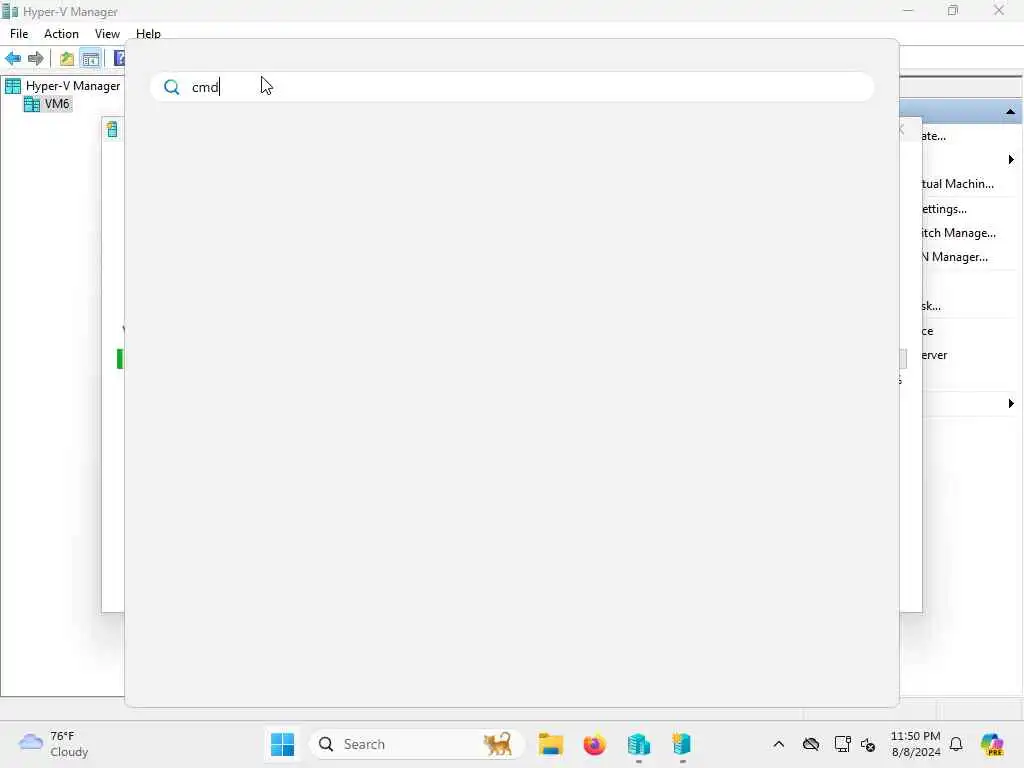Click Import Virtual Machine action
Viewport: 1024px width, 768px height.
(x=957, y=184)
